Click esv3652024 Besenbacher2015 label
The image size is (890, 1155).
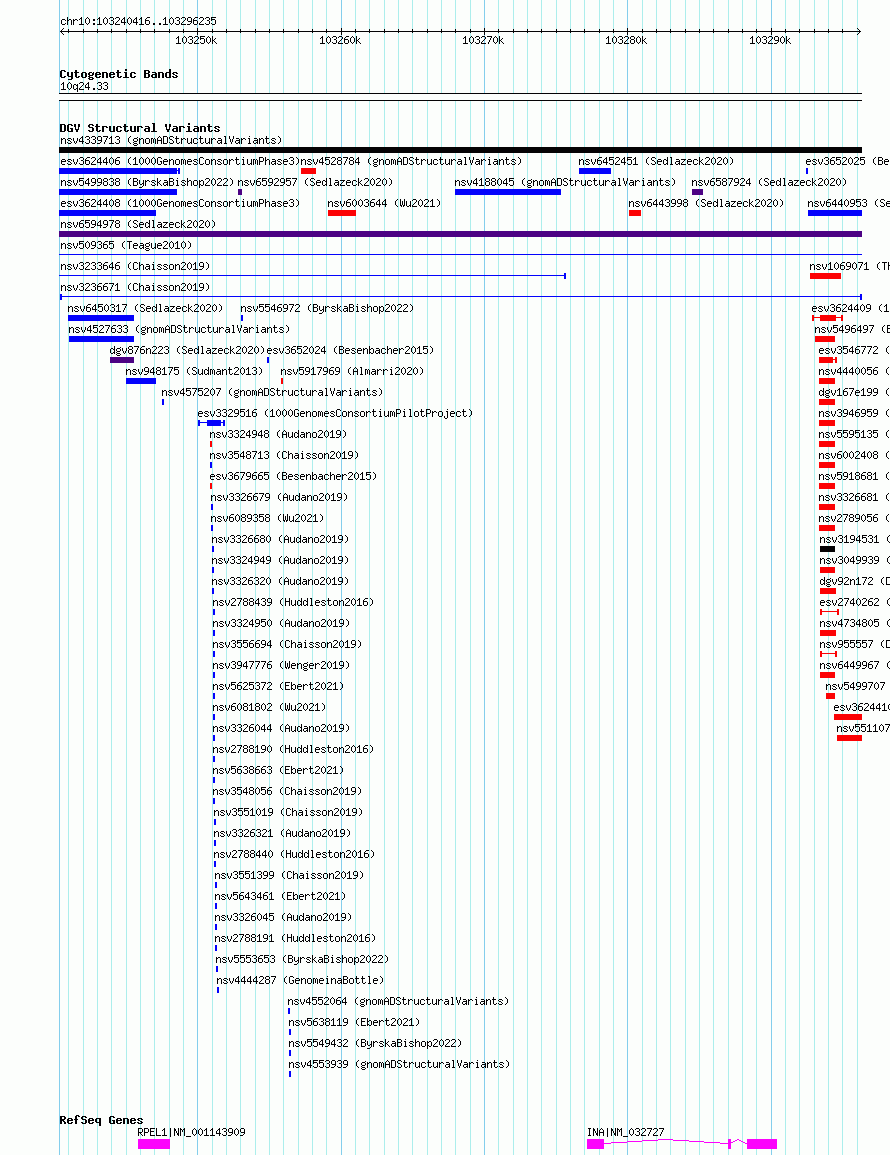click(350, 350)
